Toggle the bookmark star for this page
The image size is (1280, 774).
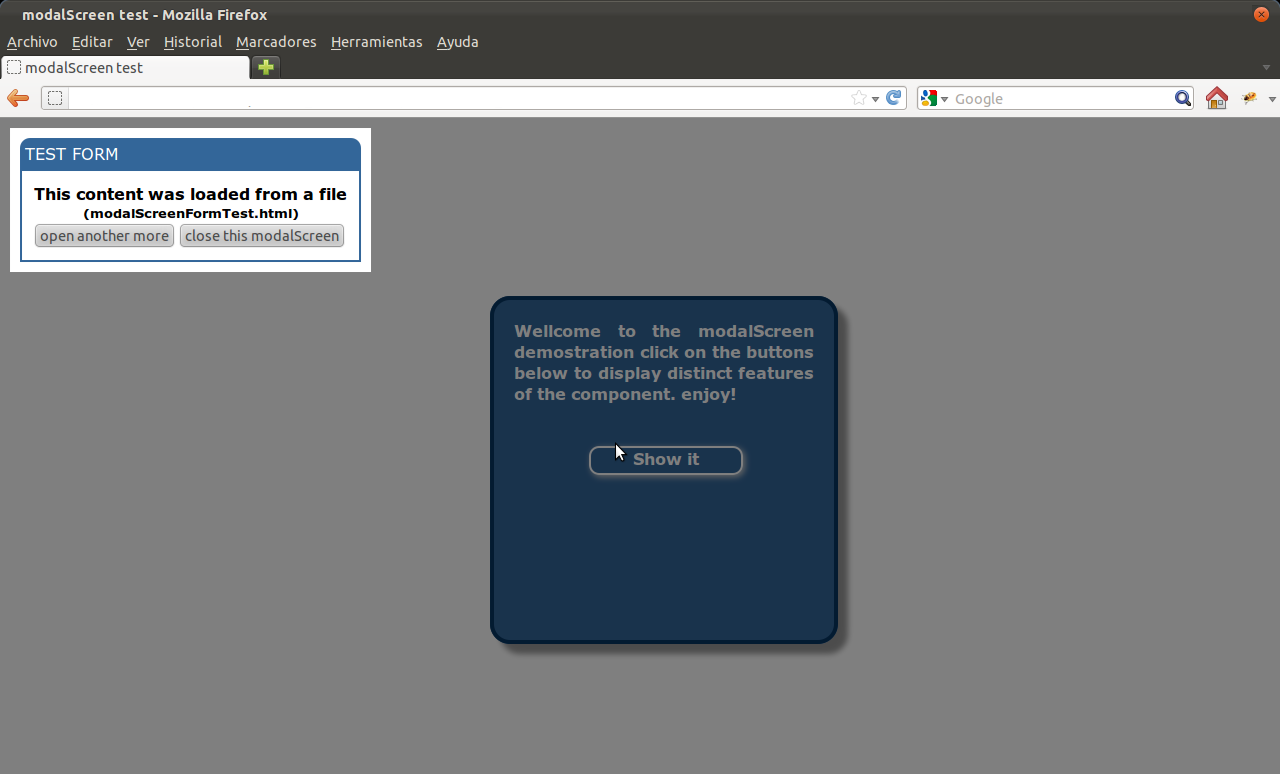[858, 98]
